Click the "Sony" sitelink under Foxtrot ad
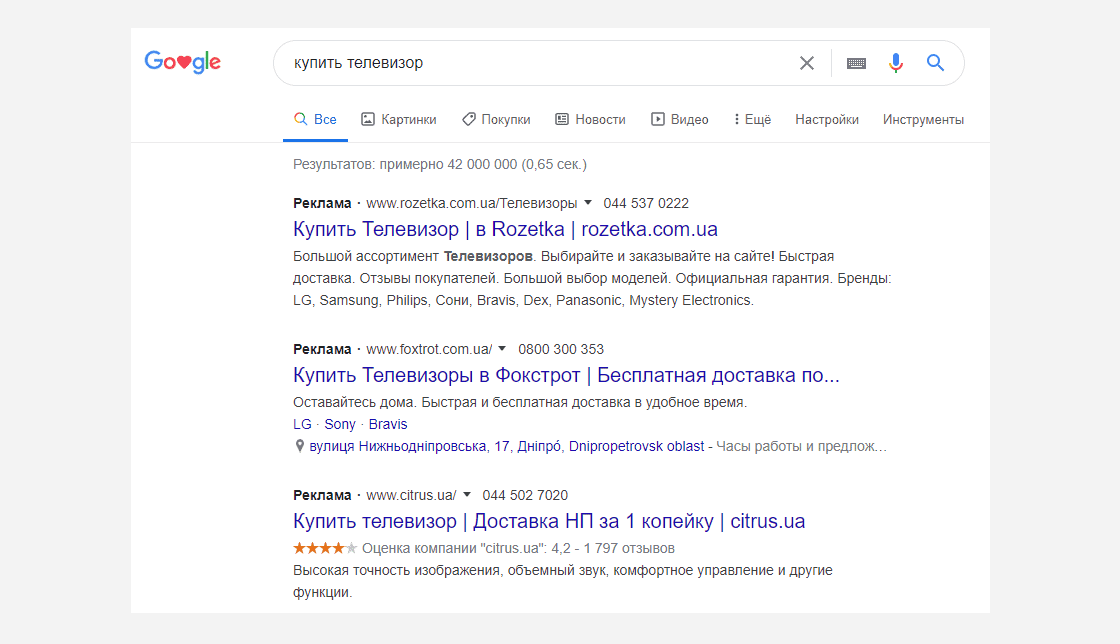 coord(340,424)
